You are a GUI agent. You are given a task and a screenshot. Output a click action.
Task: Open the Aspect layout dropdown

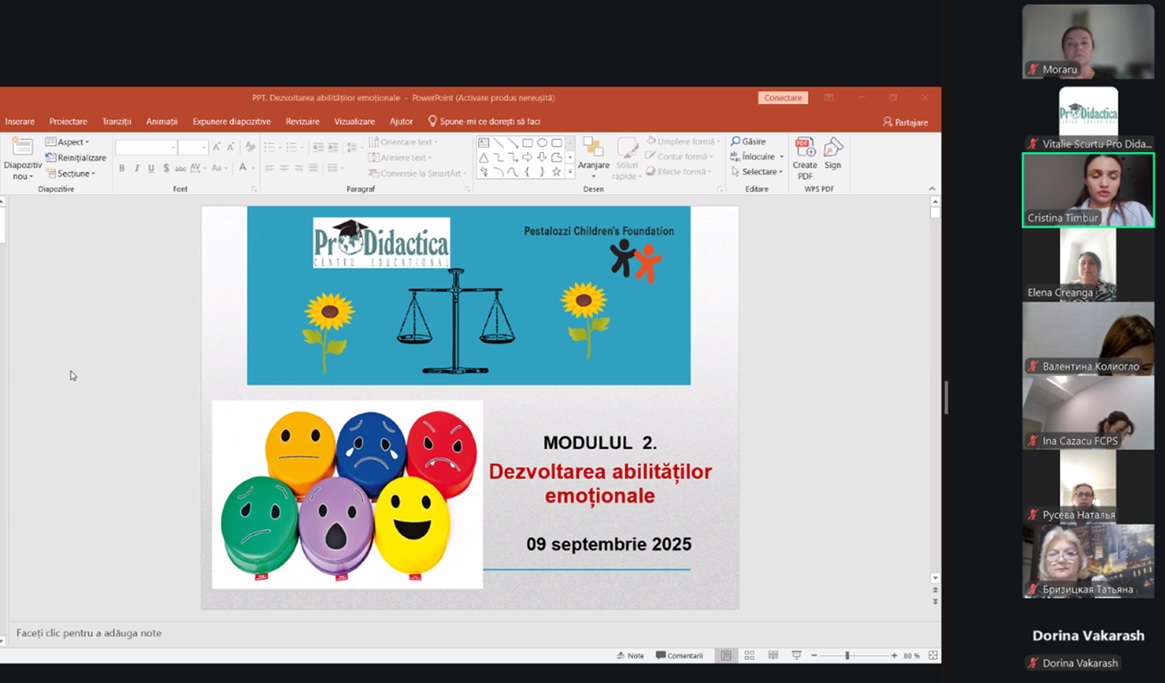[x=68, y=142]
